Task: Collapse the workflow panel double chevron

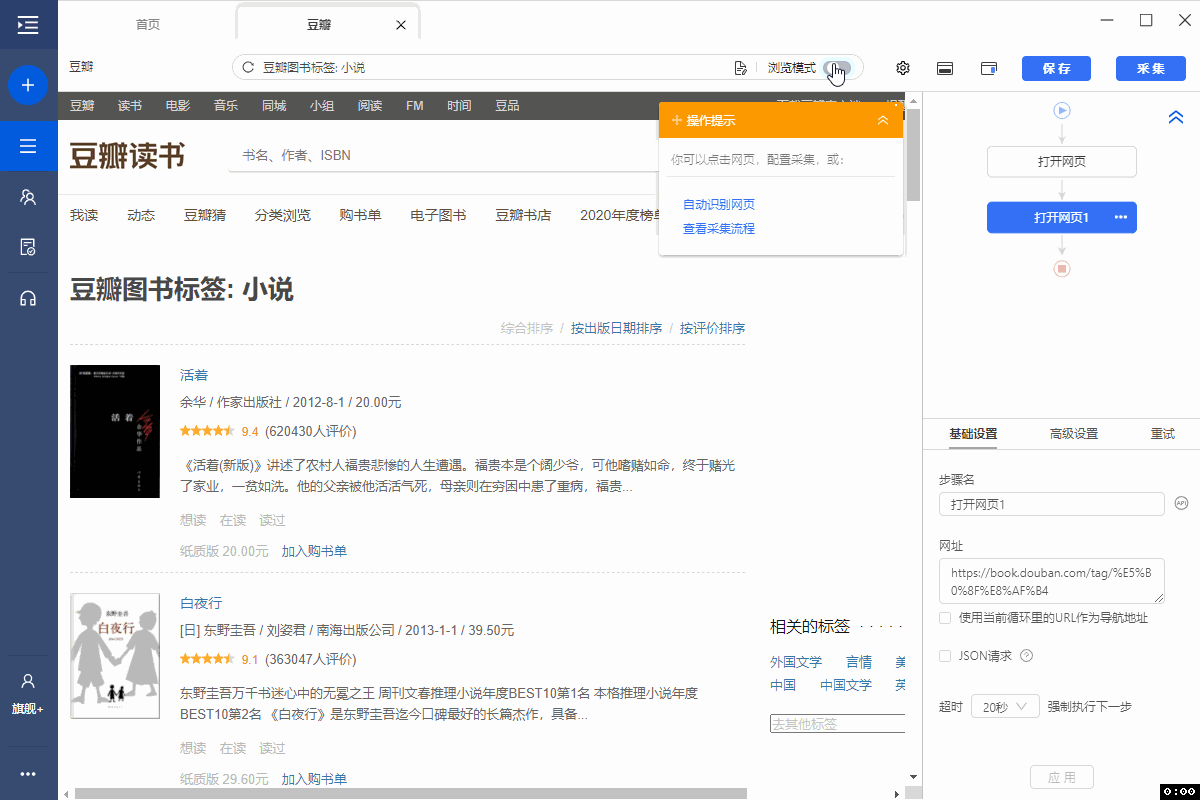Action: tap(1176, 118)
